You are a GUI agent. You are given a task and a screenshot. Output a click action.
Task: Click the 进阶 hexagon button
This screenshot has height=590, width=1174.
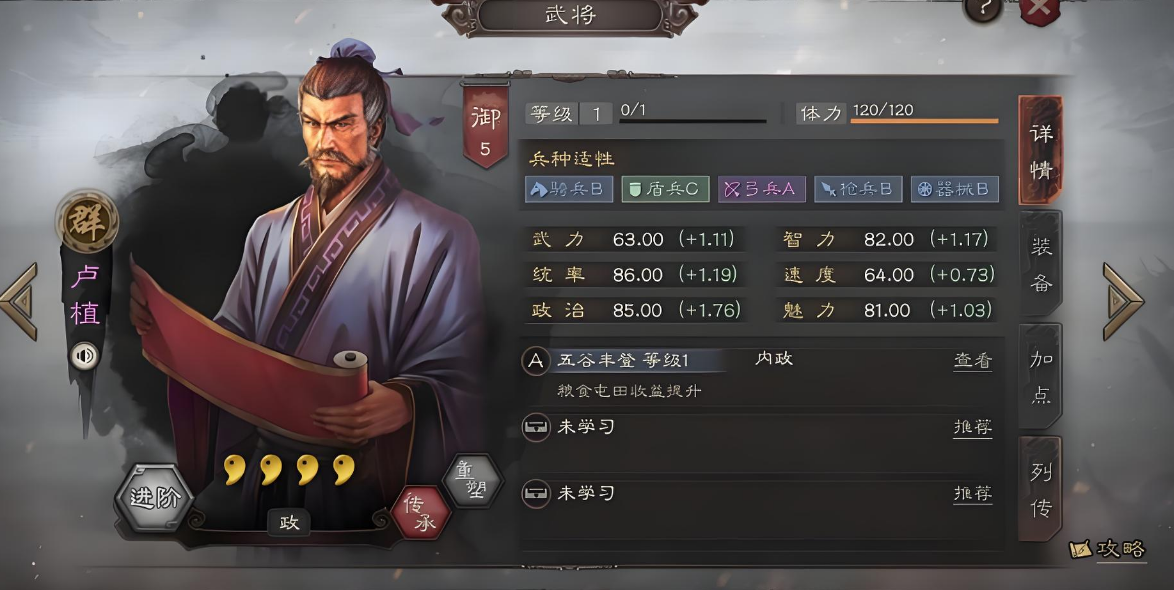click(154, 498)
